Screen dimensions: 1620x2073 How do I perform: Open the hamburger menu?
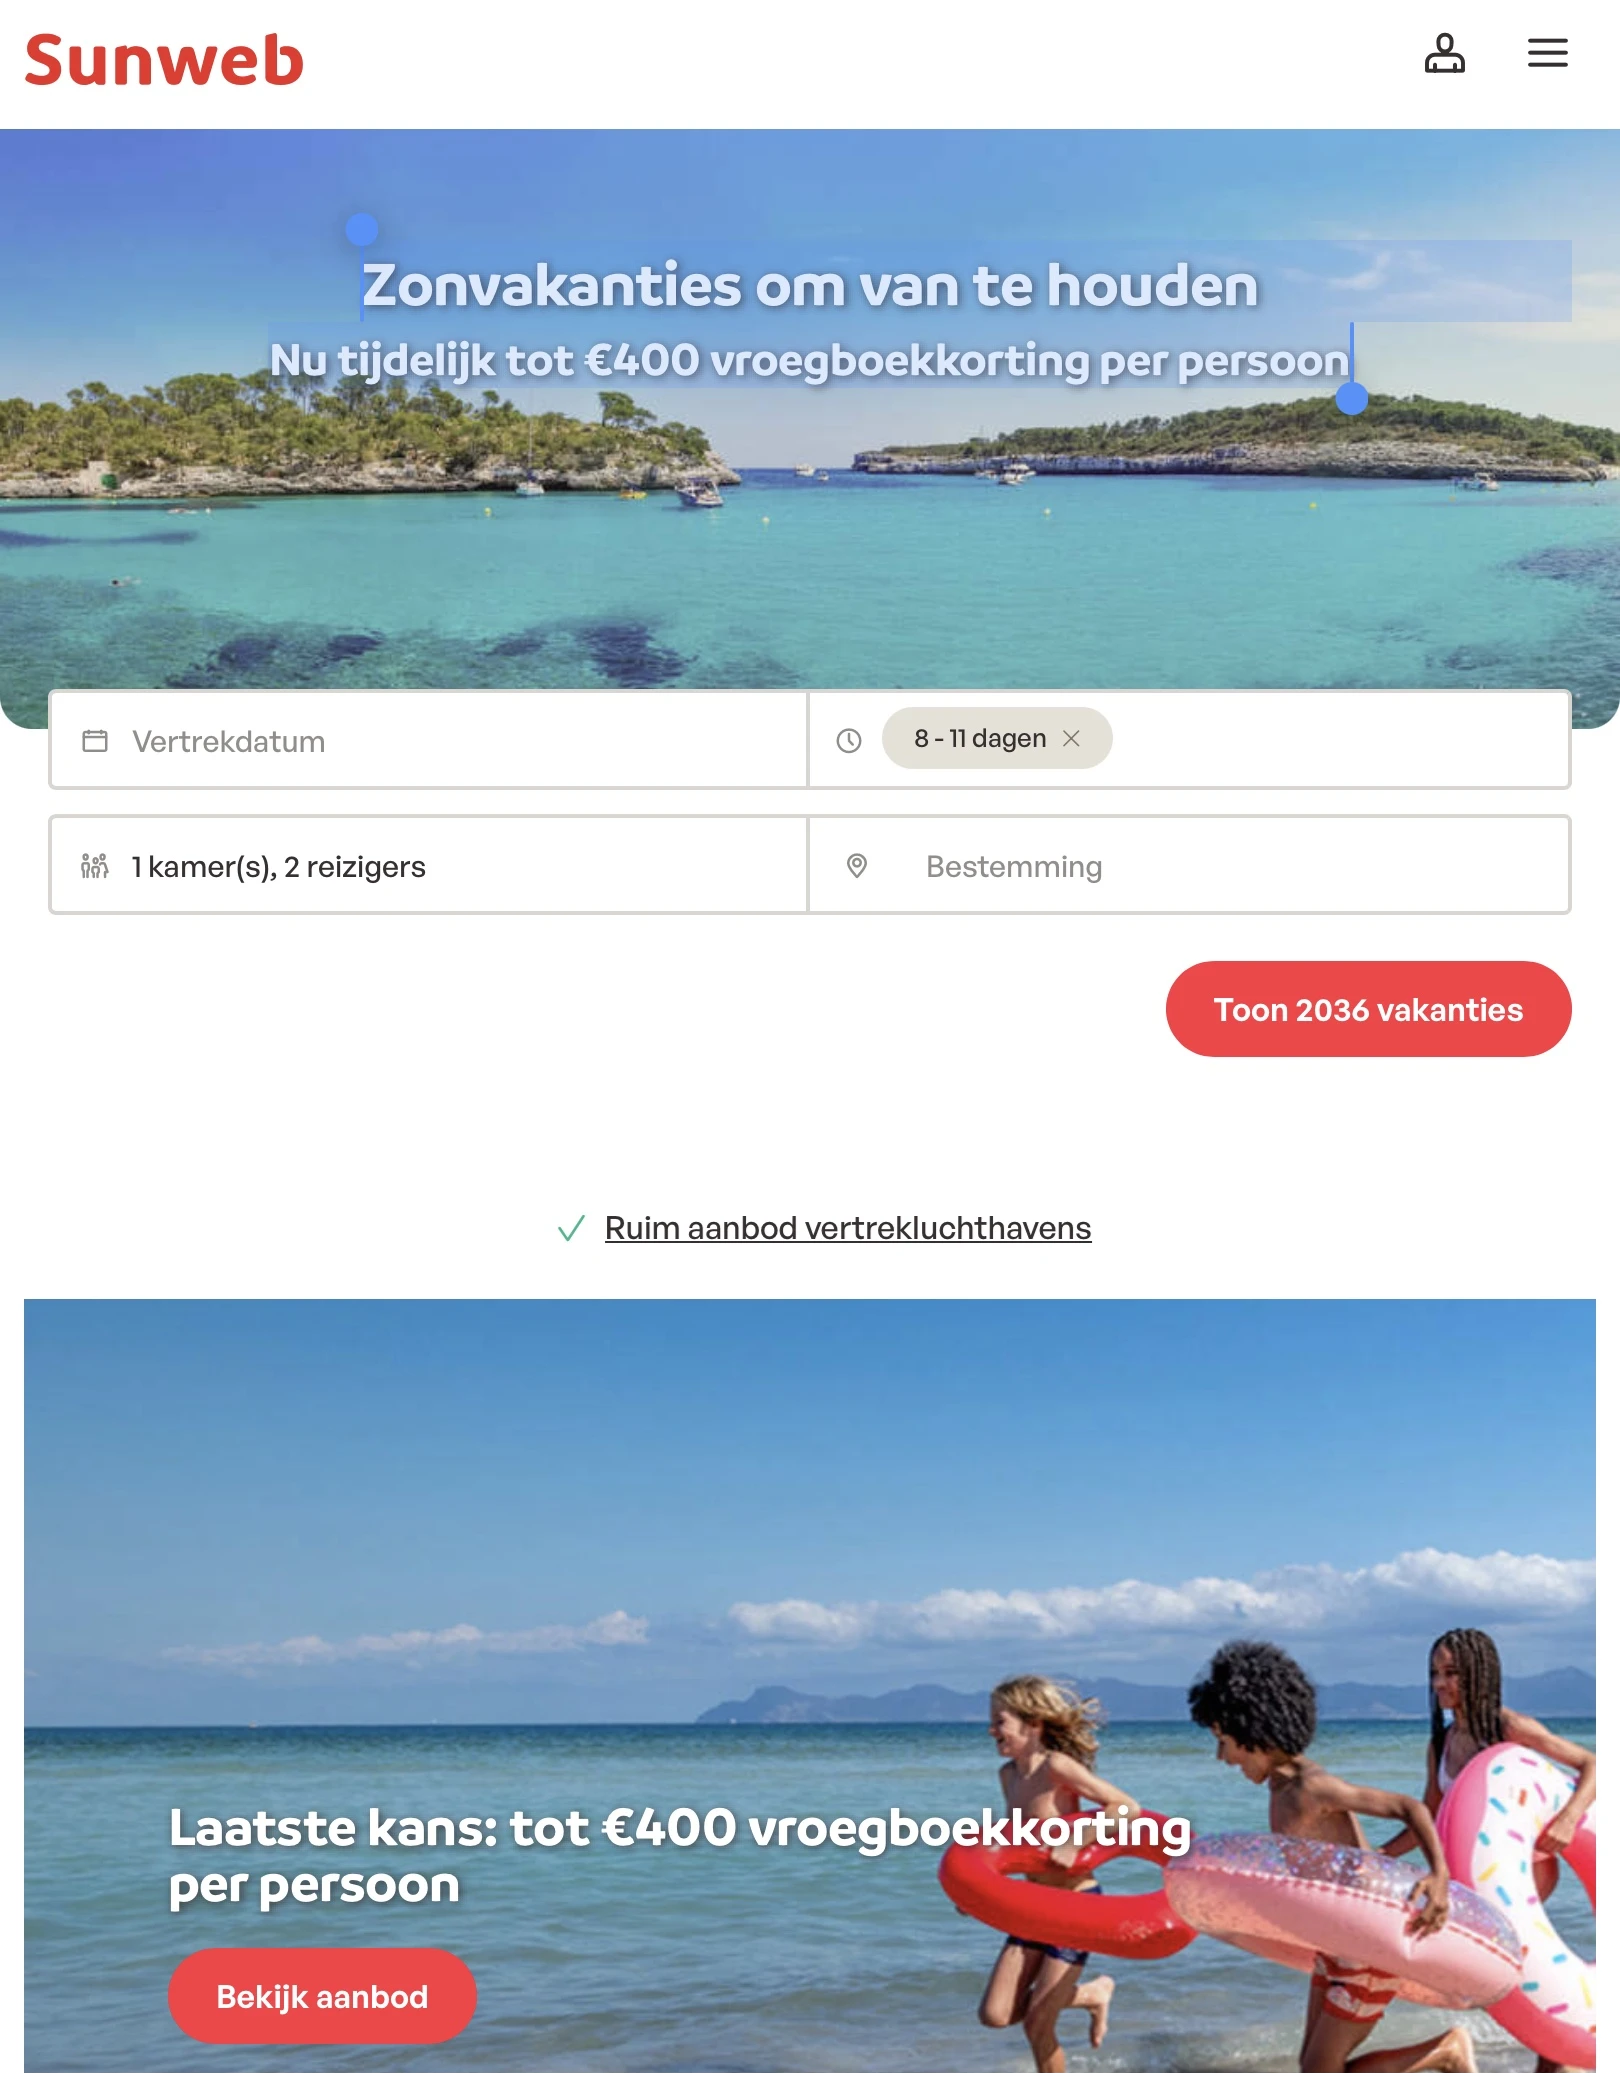coord(1547,53)
